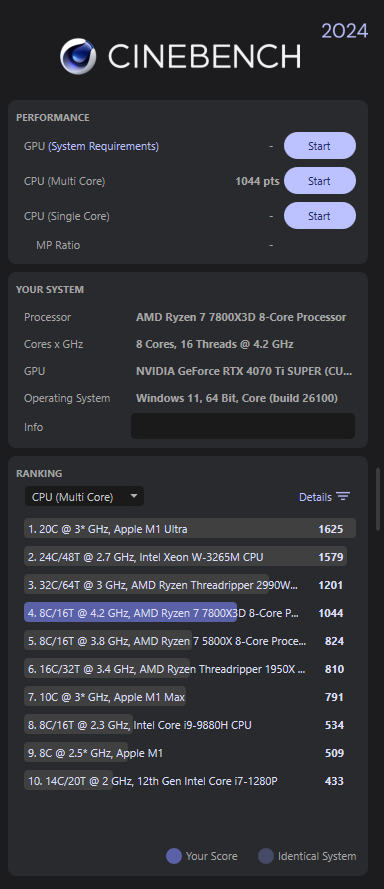Select the Intel Core i7-1280P ranking entry

pyautogui.click(x=190, y=781)
